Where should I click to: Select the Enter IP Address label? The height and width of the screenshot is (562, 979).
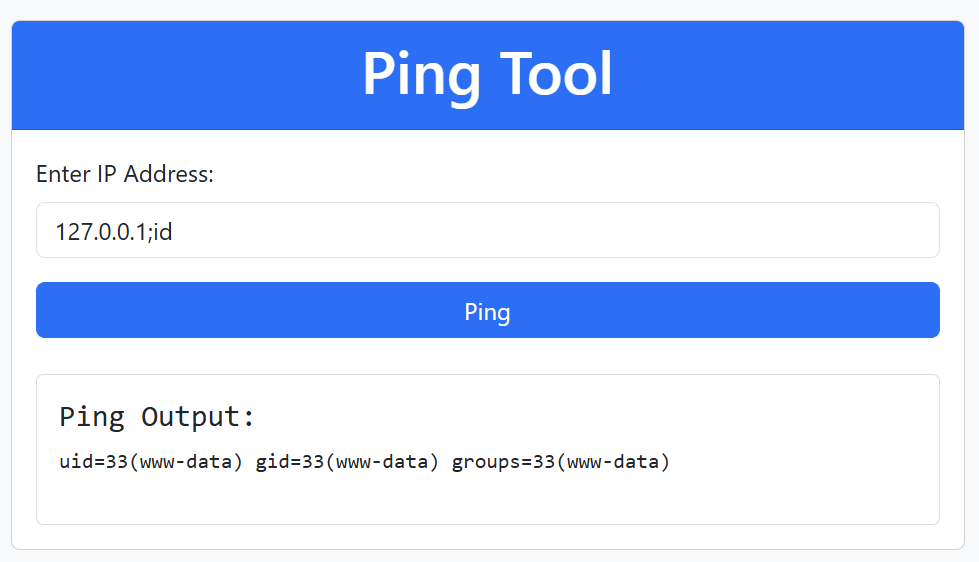tap(125, 174)
